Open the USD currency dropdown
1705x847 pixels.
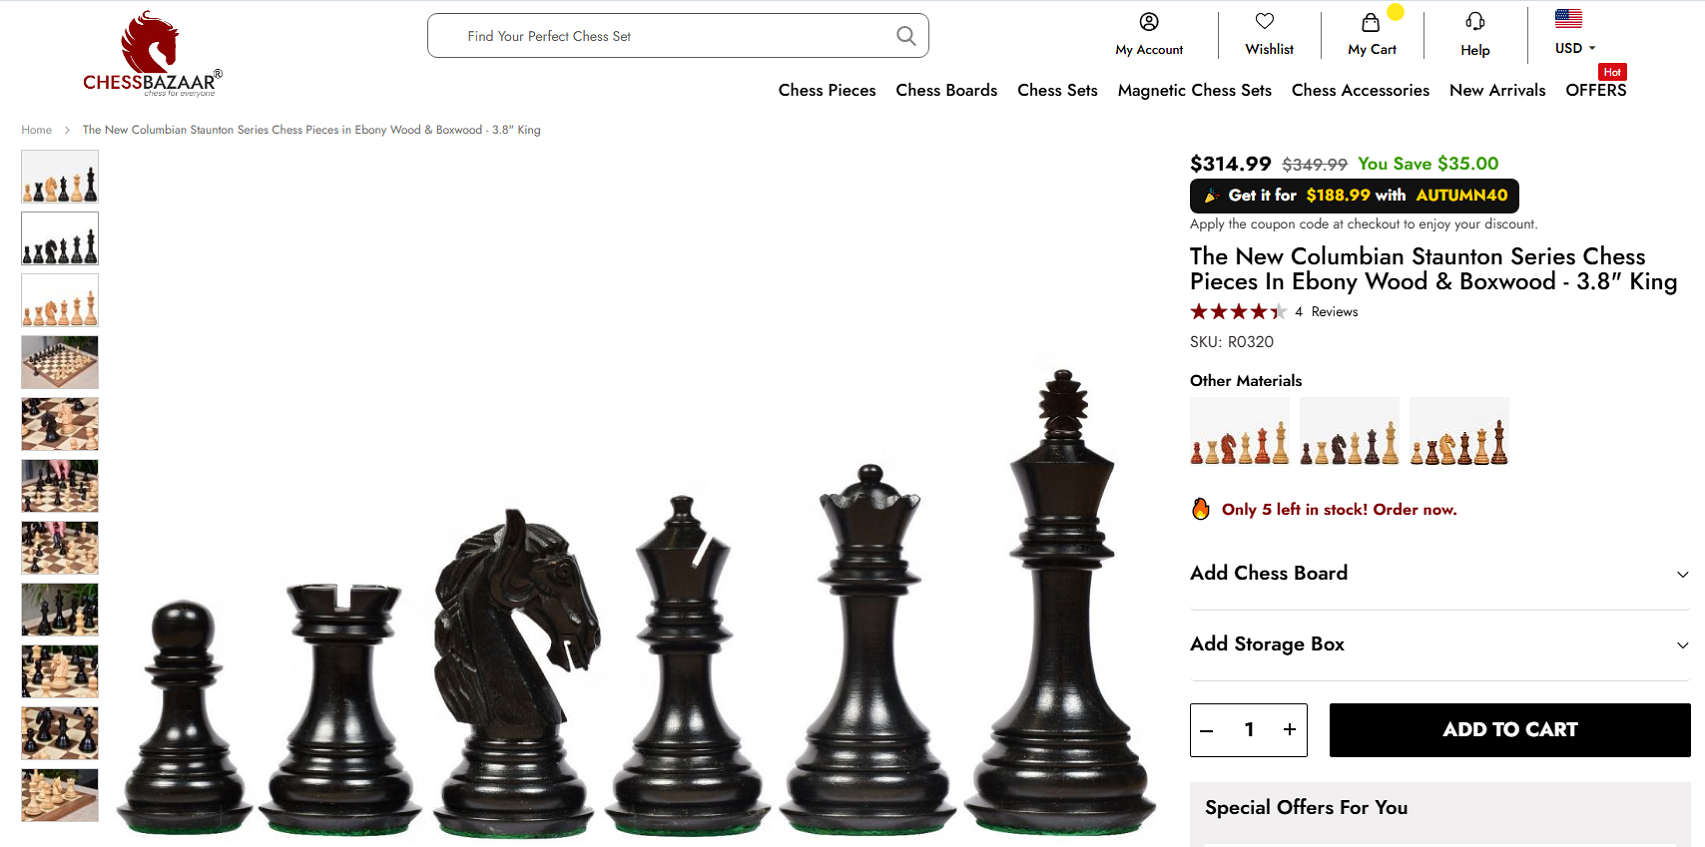click(x=1575, y=48)
